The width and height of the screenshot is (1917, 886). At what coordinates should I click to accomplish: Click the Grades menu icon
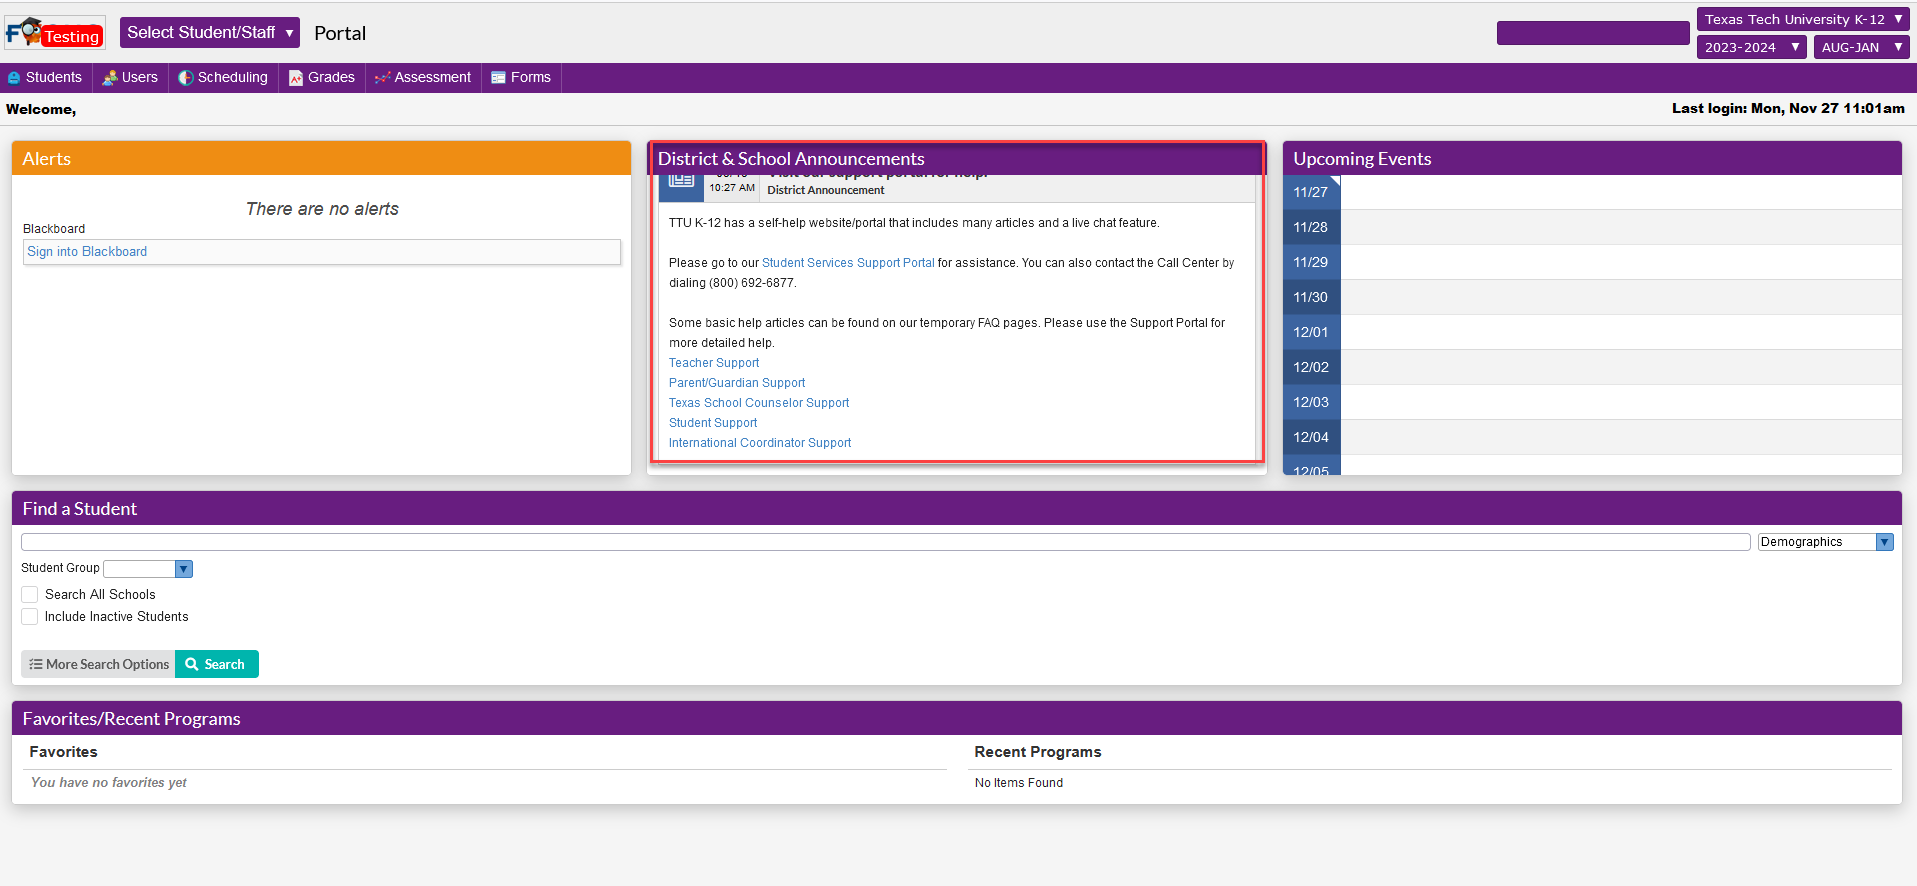(x=296, y=78)
